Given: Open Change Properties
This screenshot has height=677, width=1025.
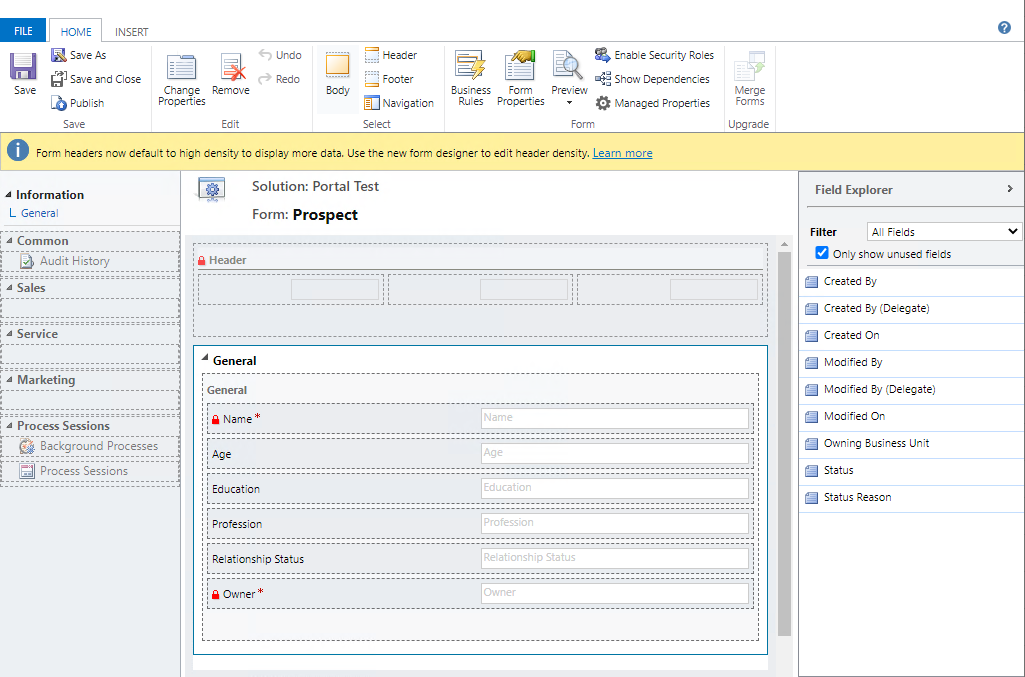Looking at the screenshot, I should pos(181,78).
